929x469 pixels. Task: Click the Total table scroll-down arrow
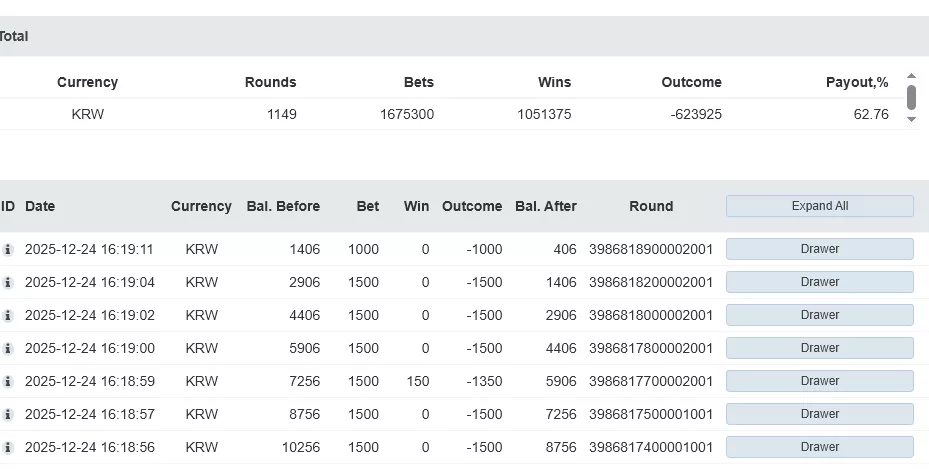click(911, 119)
